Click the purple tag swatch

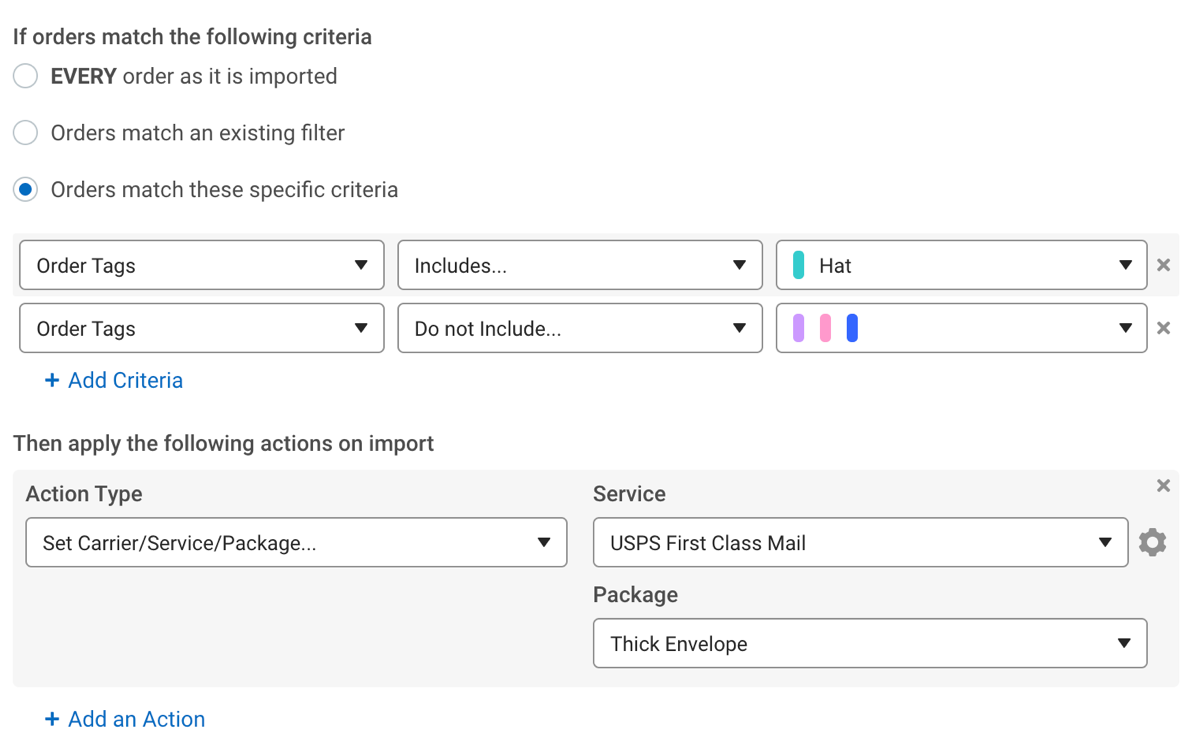pyautogui.click(x=797, y=327)
